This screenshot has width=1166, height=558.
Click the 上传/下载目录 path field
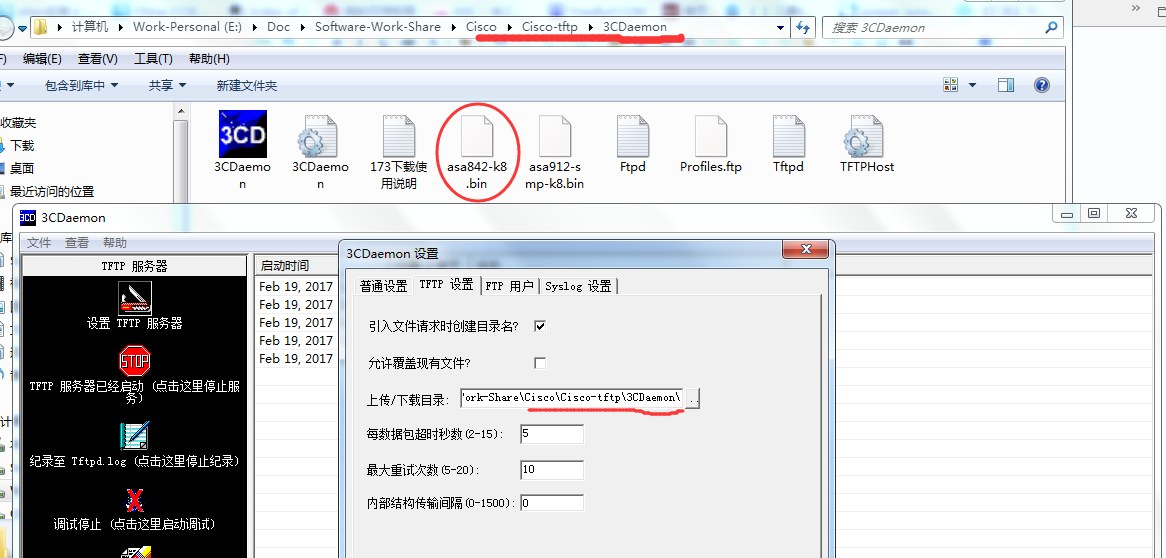pyautogui.click(x=572, y=399)
